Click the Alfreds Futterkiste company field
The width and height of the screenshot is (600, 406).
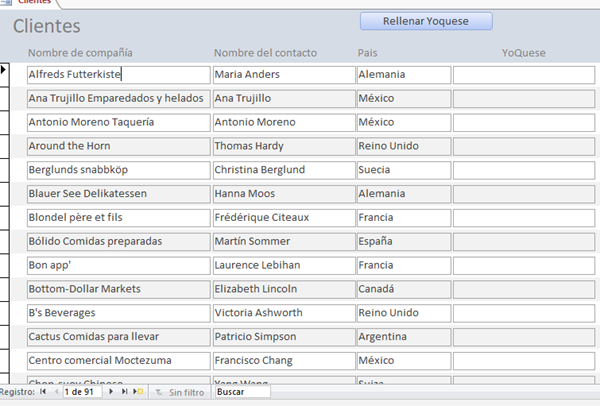[117, 74]
